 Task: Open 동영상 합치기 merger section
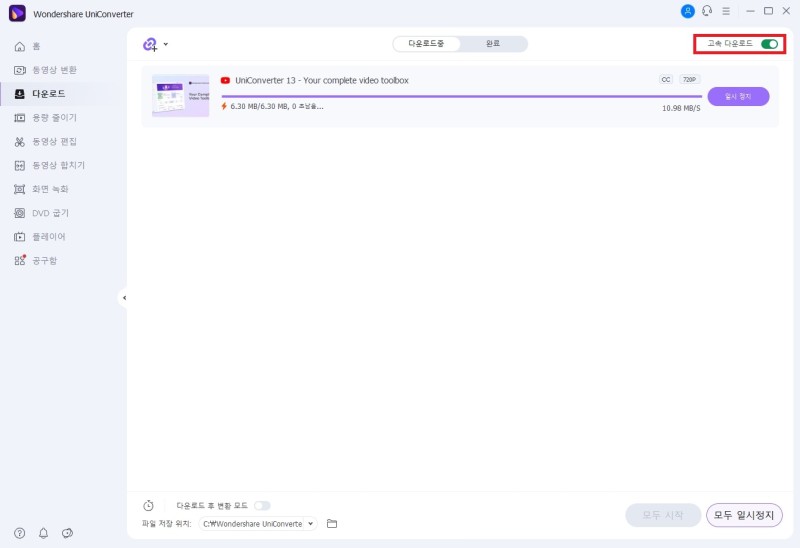pos(49,165)
